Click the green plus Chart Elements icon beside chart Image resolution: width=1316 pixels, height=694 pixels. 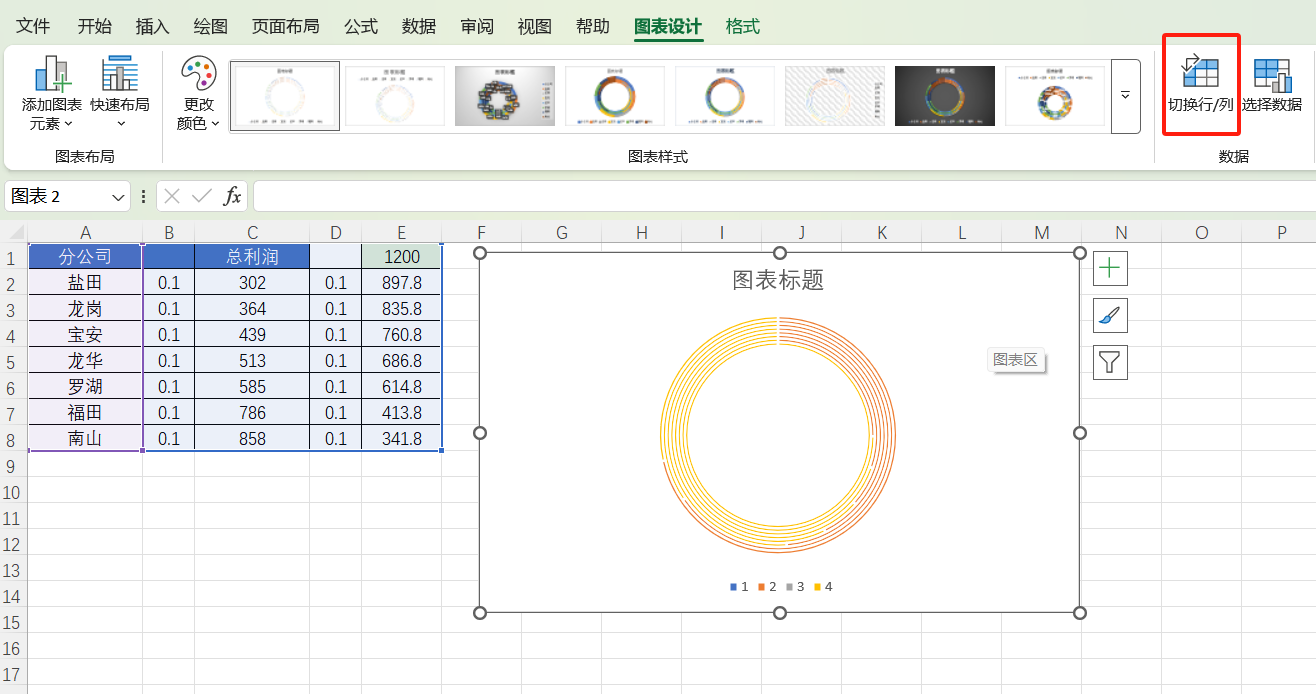click(x=1110, y=267)
